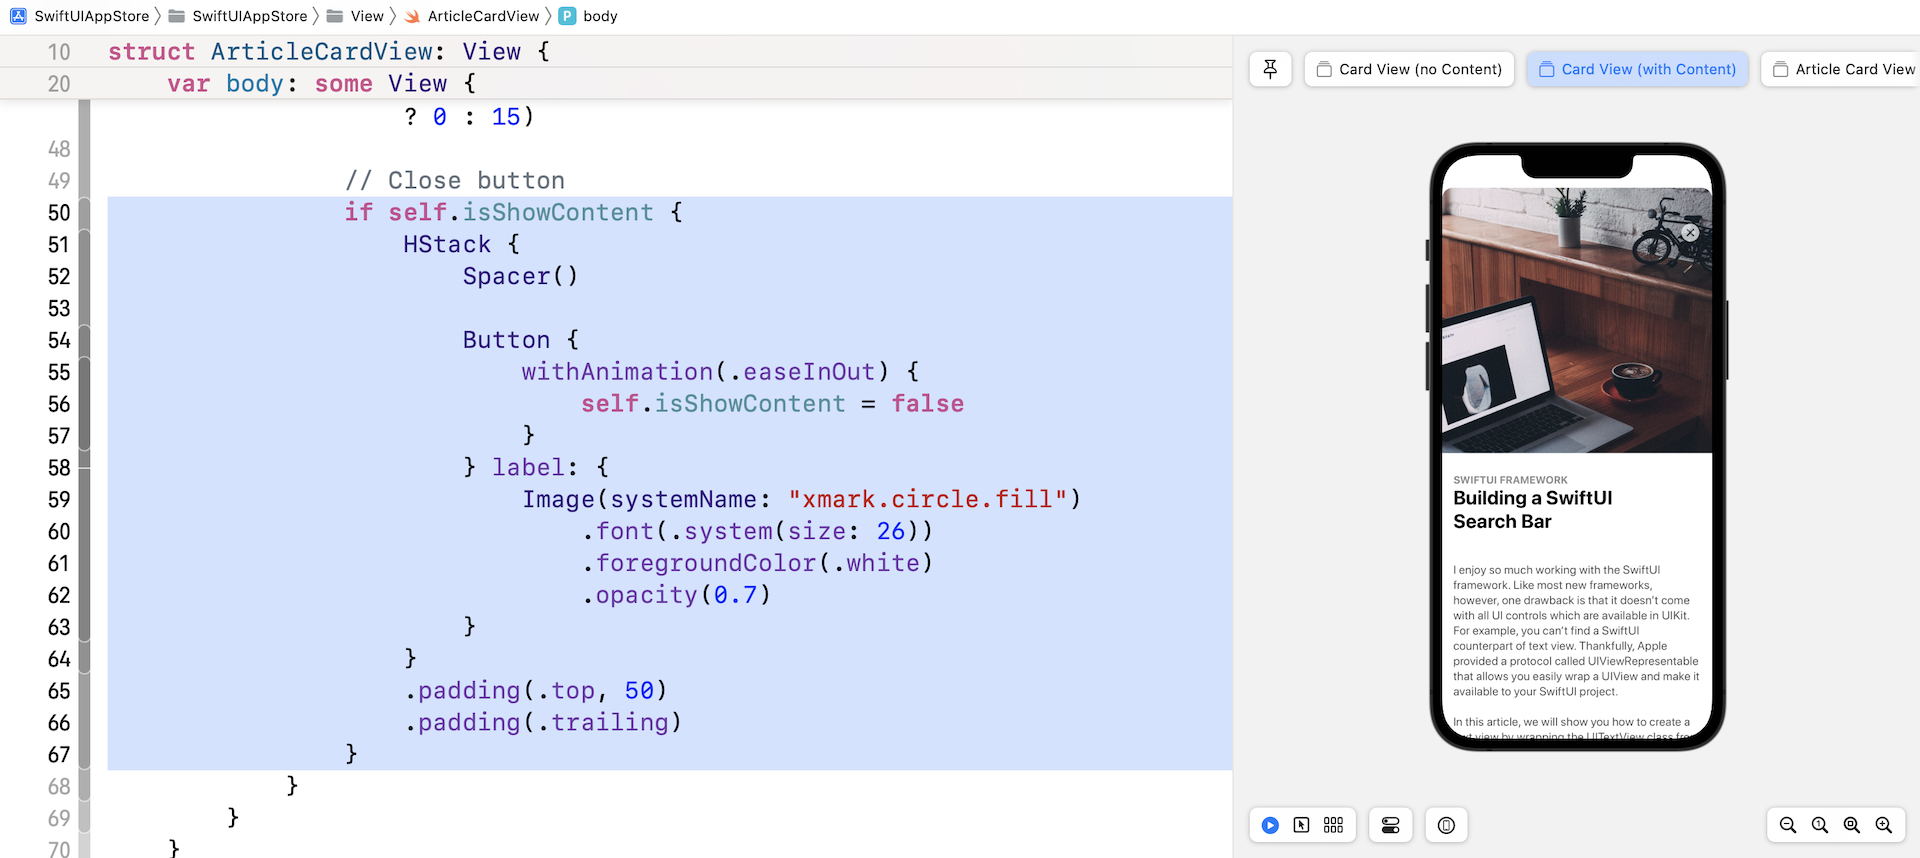Viewport: 1920px width, 858px height.
Task: Select Card View (with Content) preview tab
Action: 1637,69
